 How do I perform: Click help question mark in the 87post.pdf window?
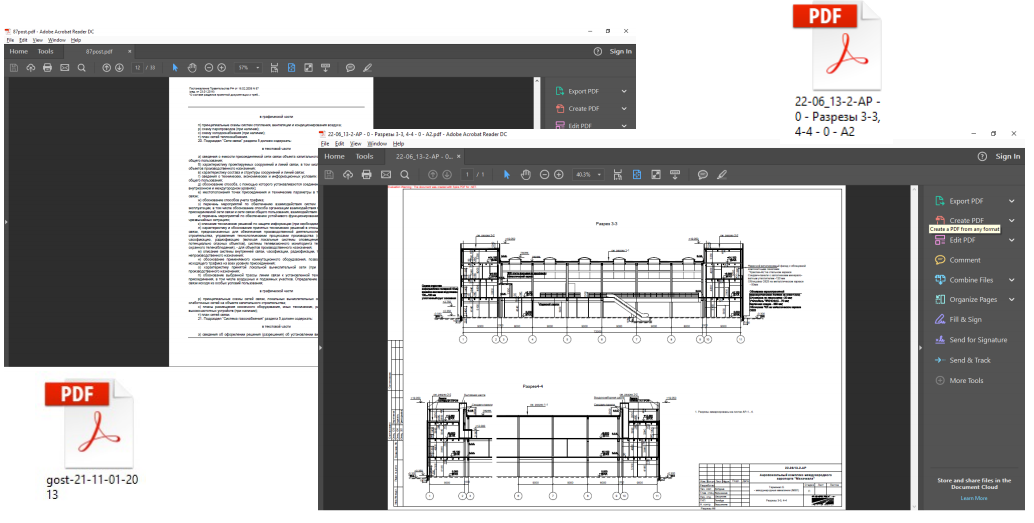tap(597, 51)
